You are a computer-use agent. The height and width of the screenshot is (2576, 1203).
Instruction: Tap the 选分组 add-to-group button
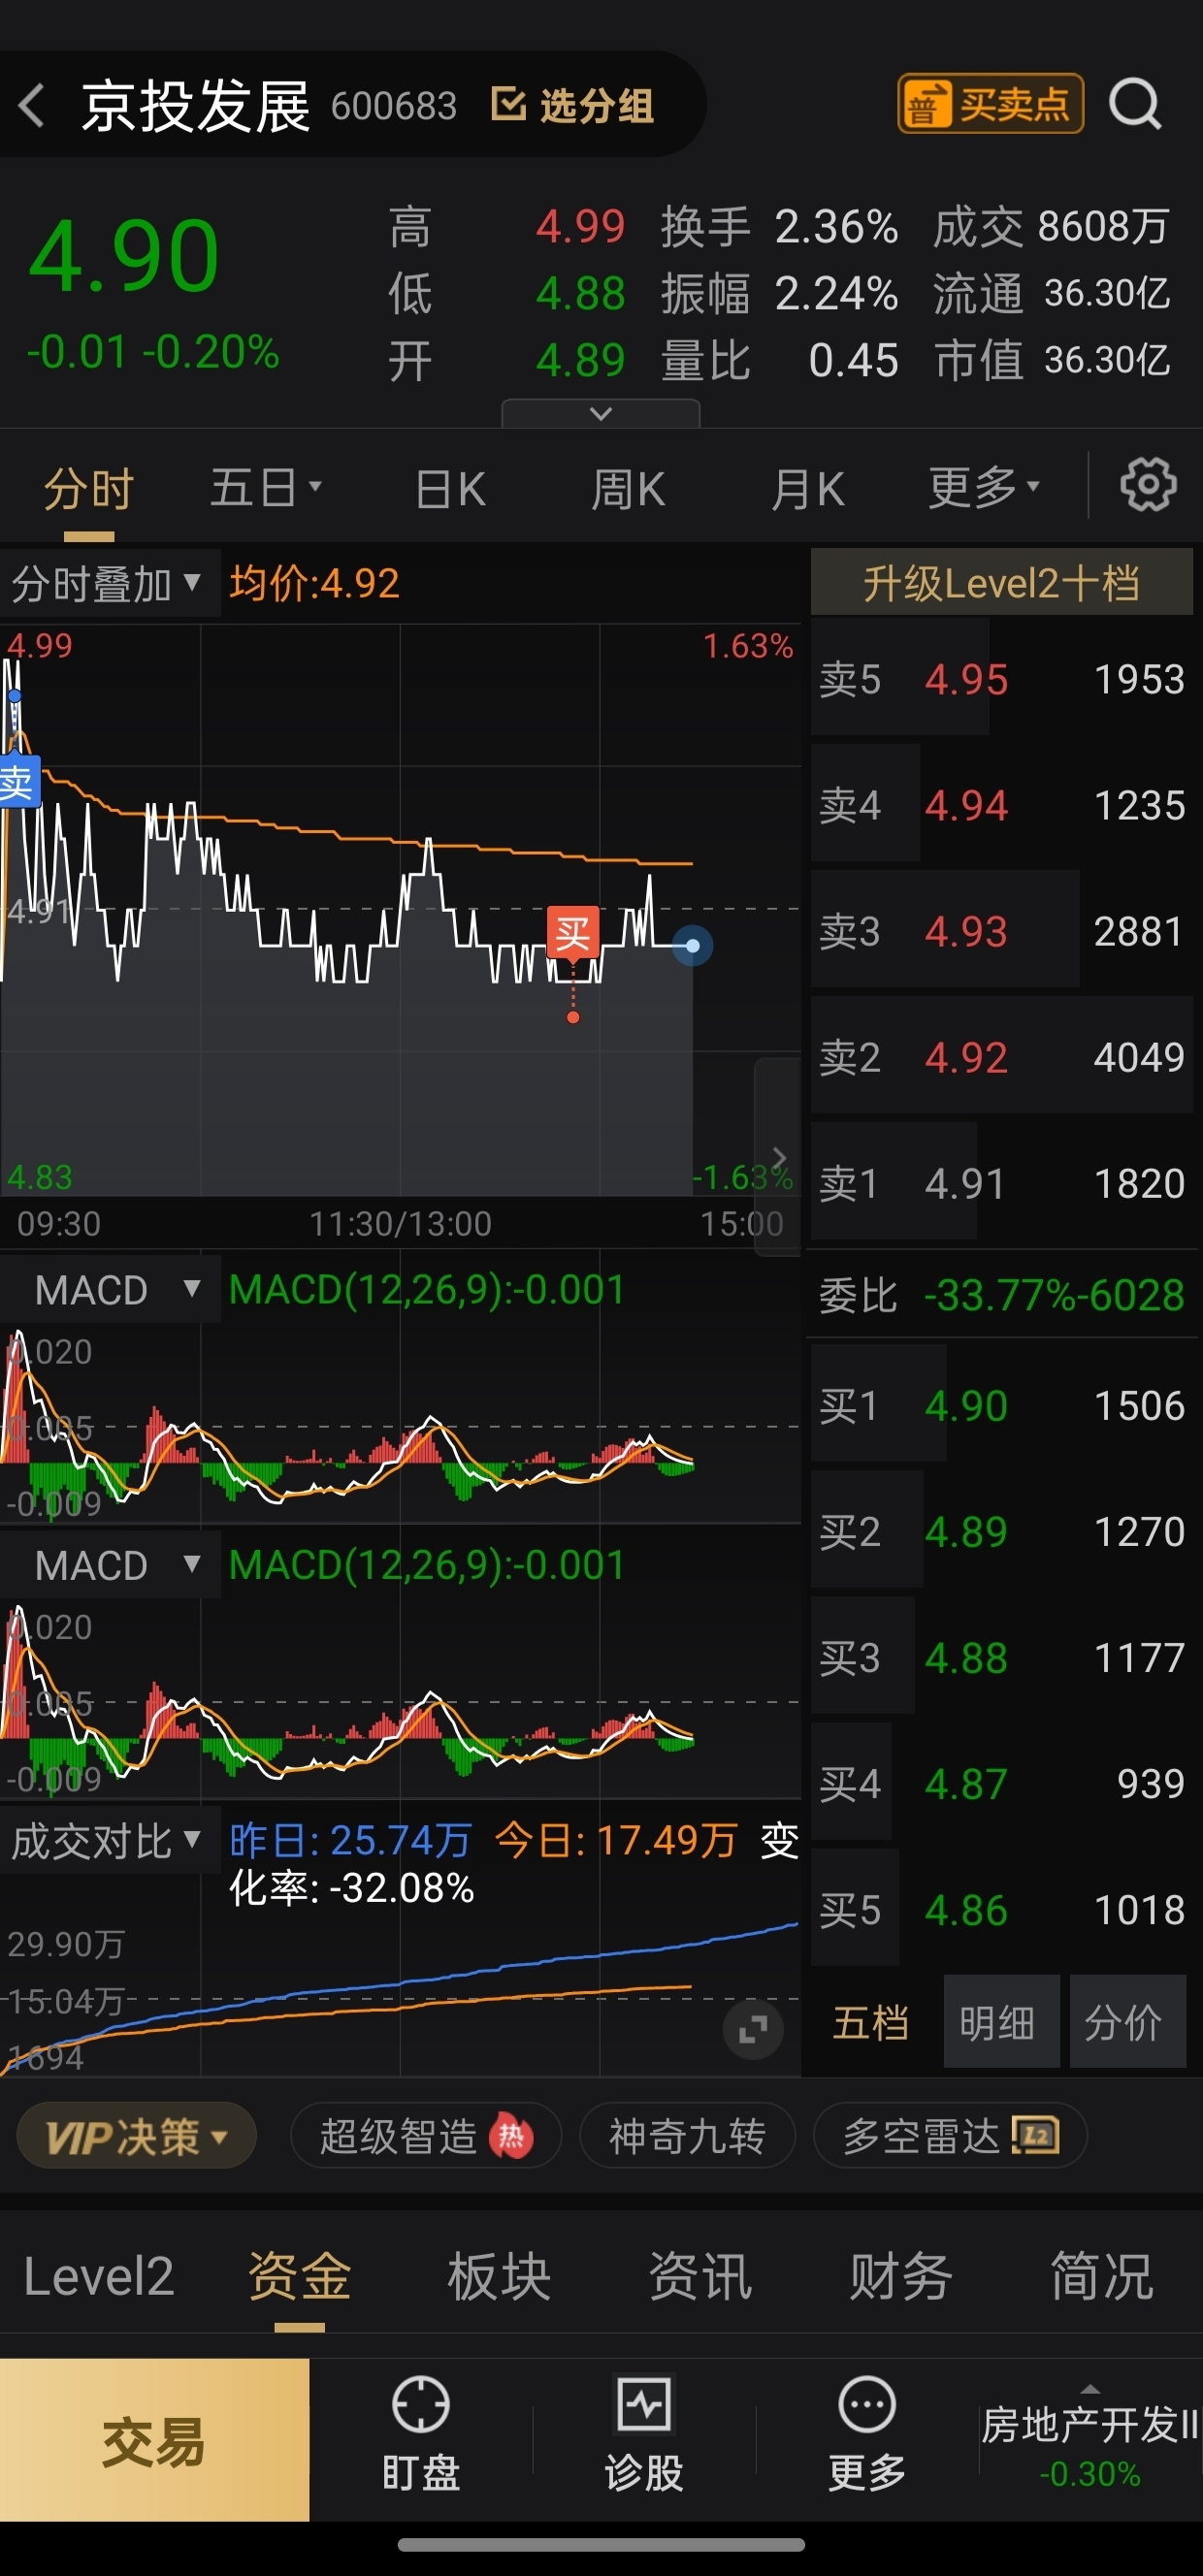click(x=573, y=105)
